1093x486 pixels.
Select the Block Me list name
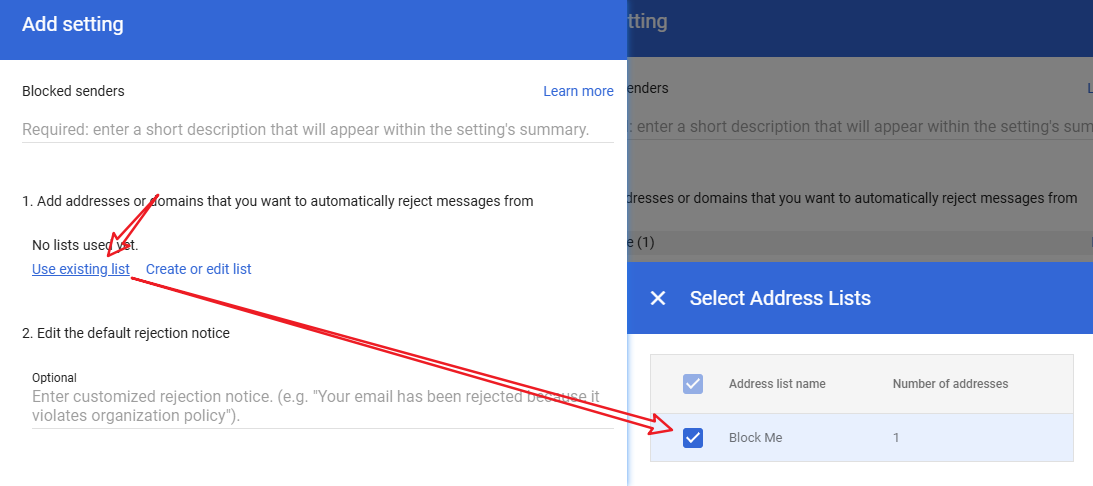[755, 438]
